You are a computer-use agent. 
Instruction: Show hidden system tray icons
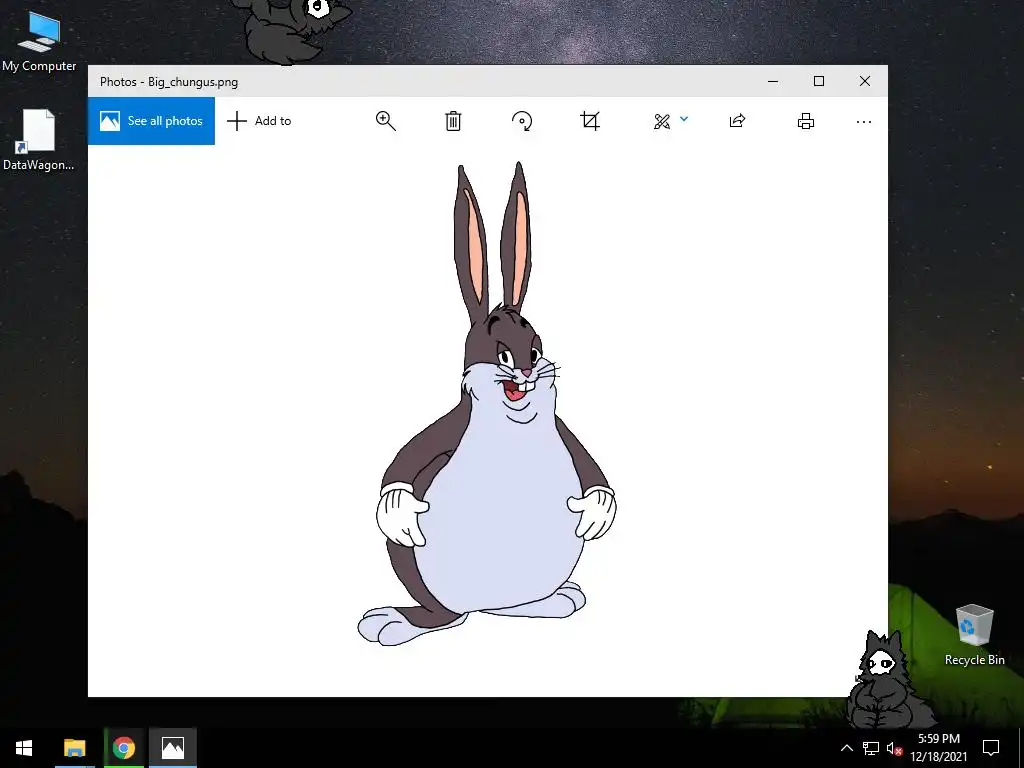point(846,748)
